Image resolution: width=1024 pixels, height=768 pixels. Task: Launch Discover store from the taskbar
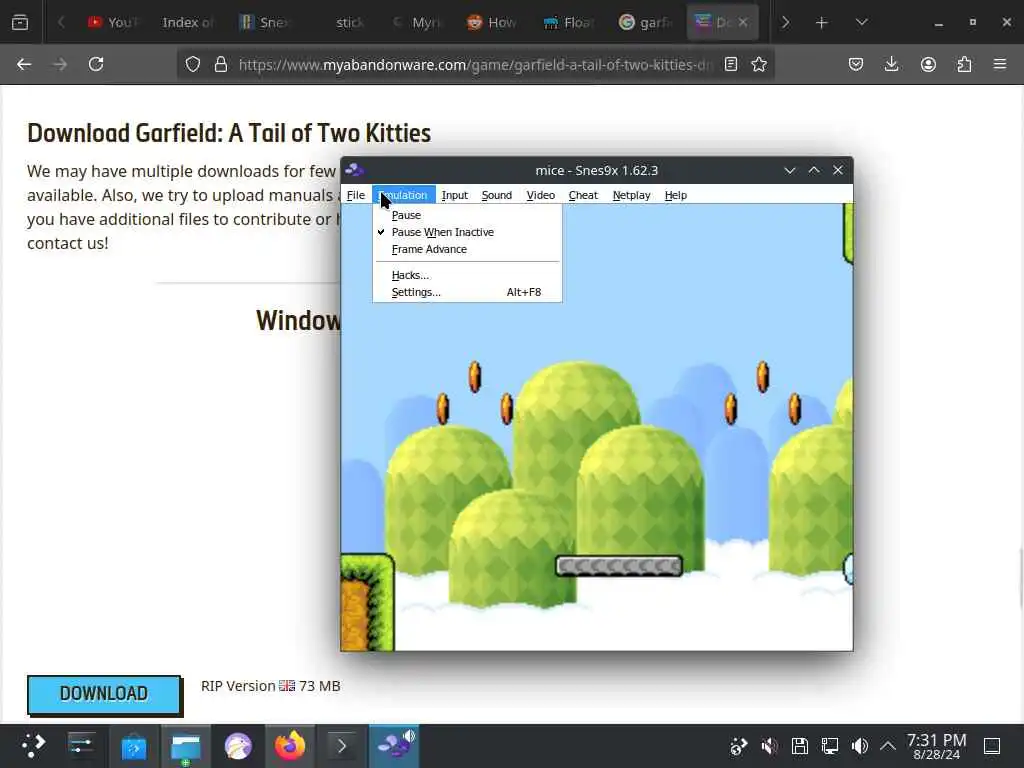click(134, 746)
